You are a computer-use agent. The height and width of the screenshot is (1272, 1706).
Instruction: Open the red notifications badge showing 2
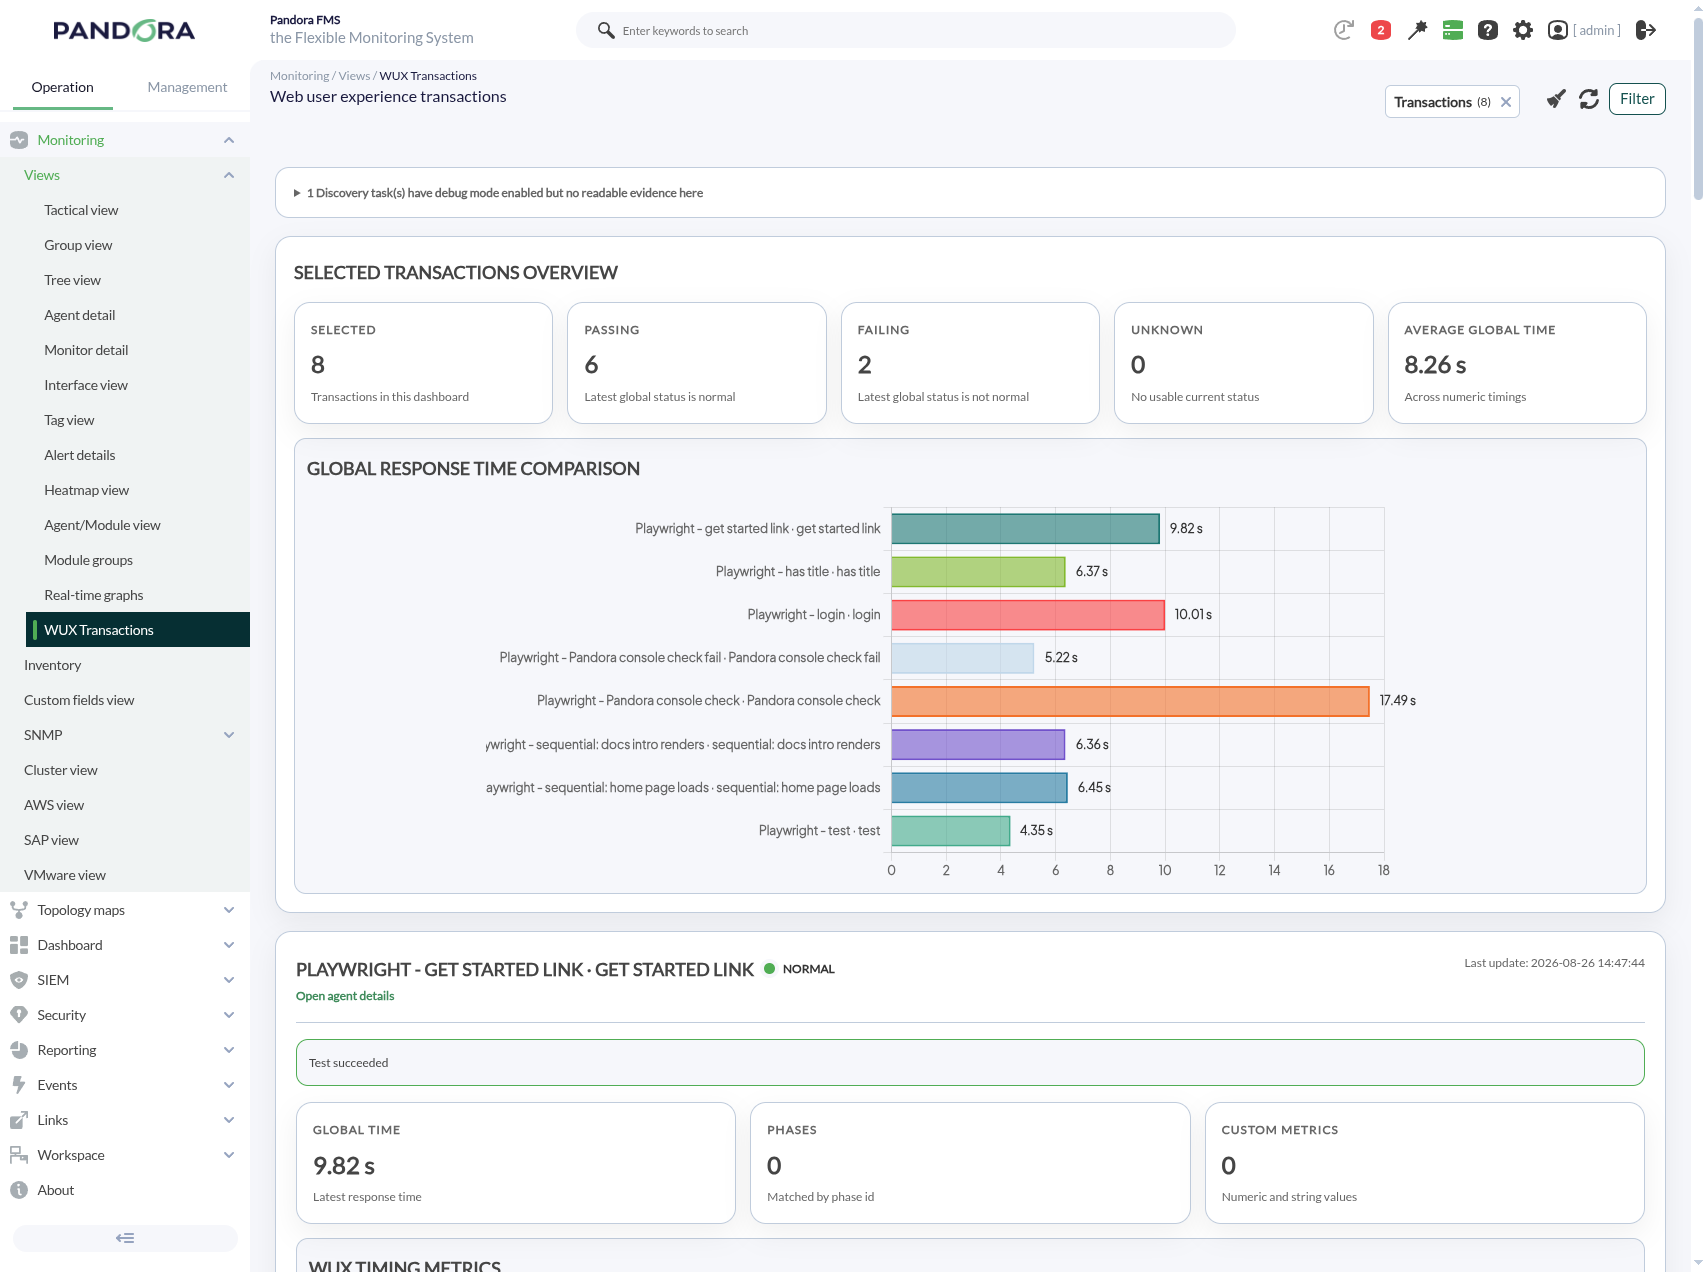point(1381,30)
